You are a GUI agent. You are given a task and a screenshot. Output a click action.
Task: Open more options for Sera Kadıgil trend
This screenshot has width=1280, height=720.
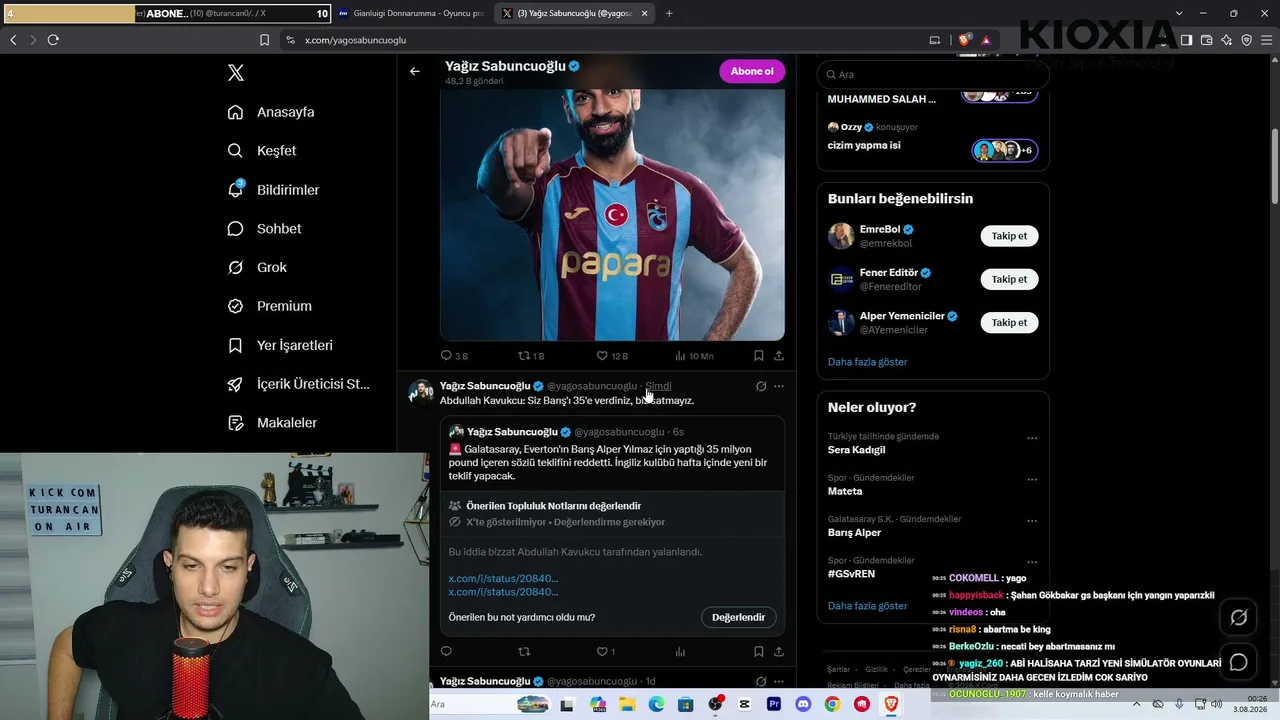coord(1032,438)
